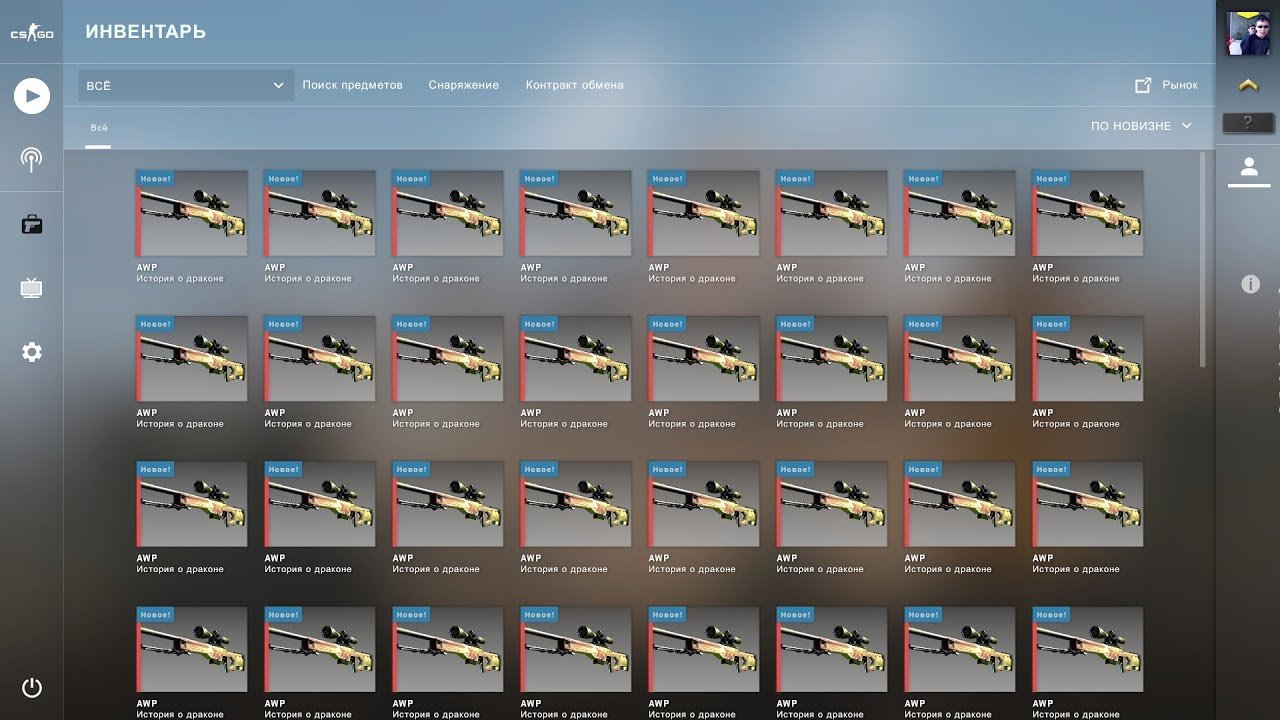Click the question mark rank badge

(1248, 123)
